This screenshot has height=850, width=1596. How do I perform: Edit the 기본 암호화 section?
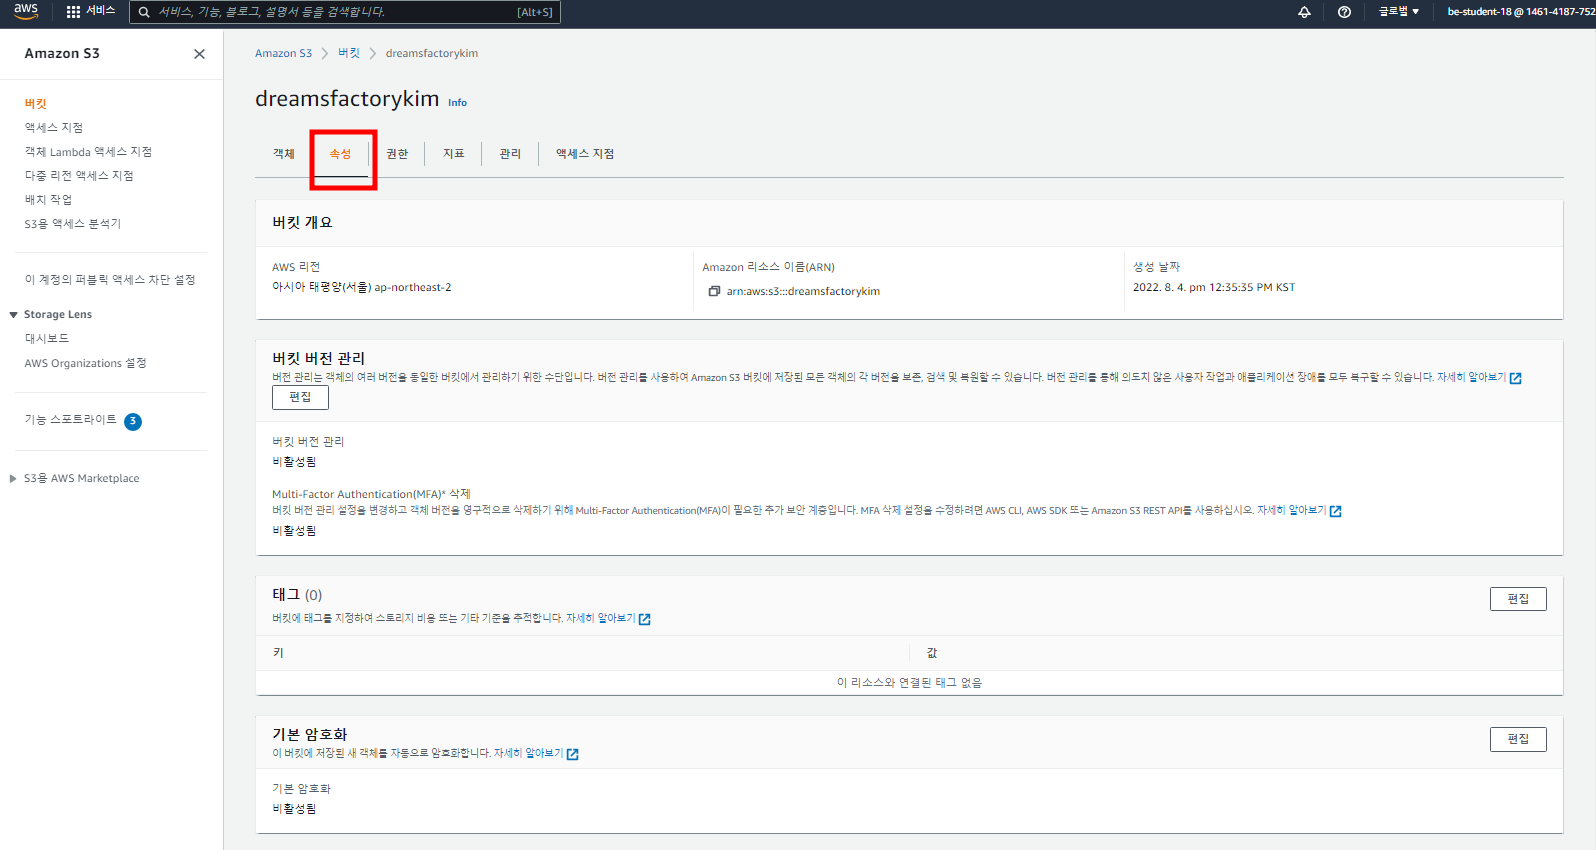[x=1518, y=739]
